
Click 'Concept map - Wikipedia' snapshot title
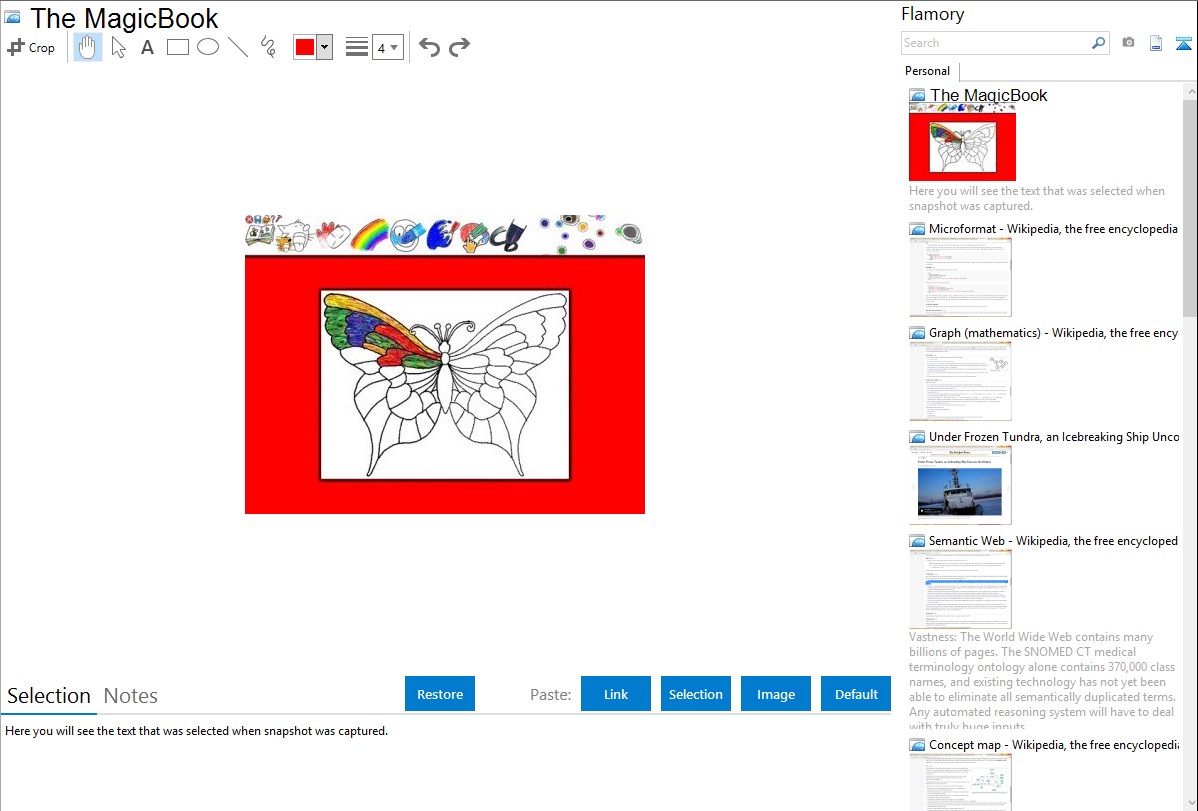point(1053,744)
